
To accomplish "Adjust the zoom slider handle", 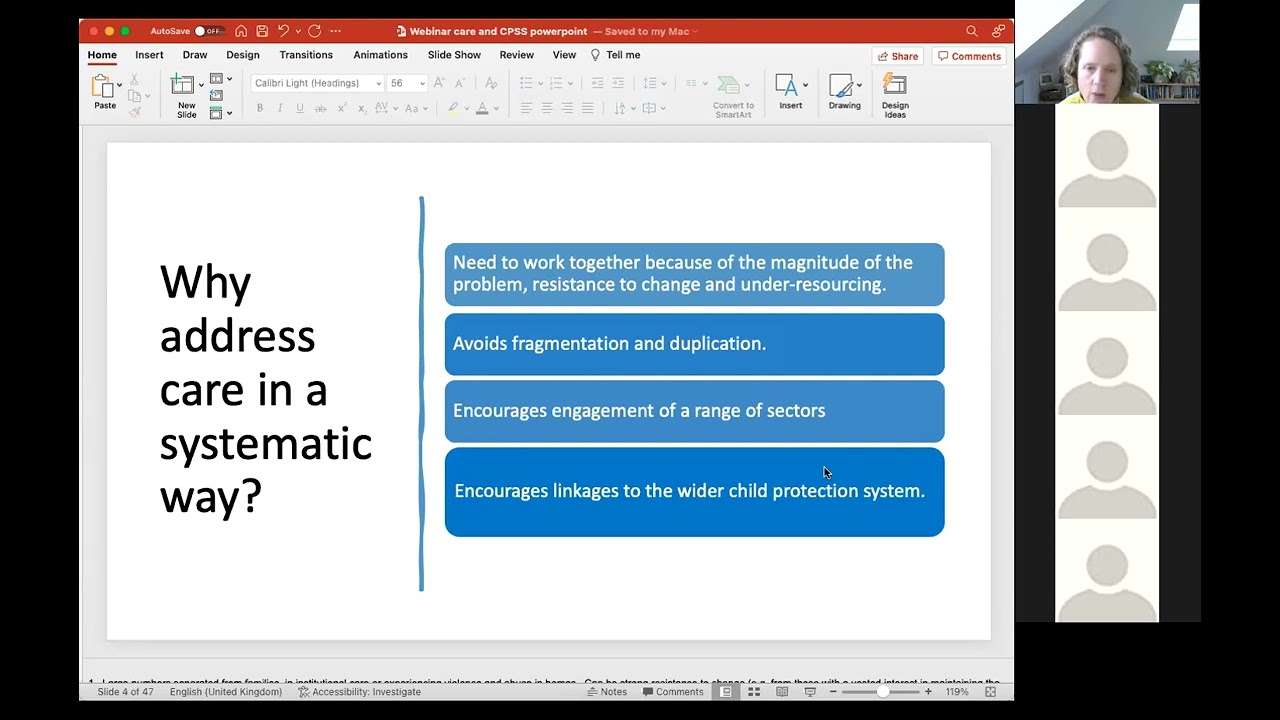I will tap(882, 692).
